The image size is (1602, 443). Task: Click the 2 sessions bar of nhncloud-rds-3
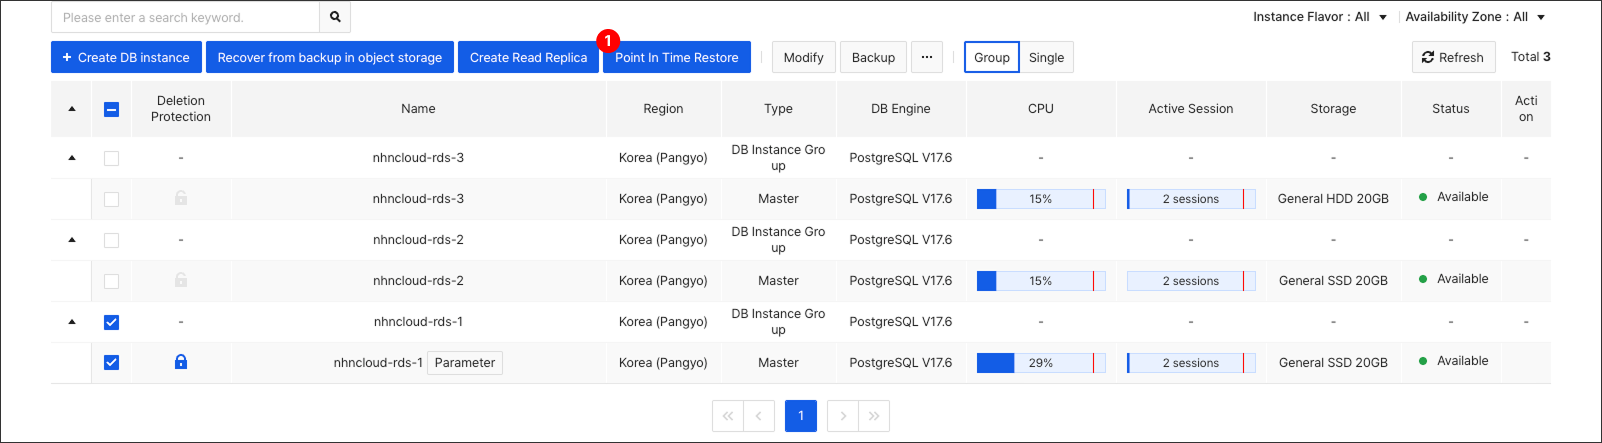[1191, 199]
